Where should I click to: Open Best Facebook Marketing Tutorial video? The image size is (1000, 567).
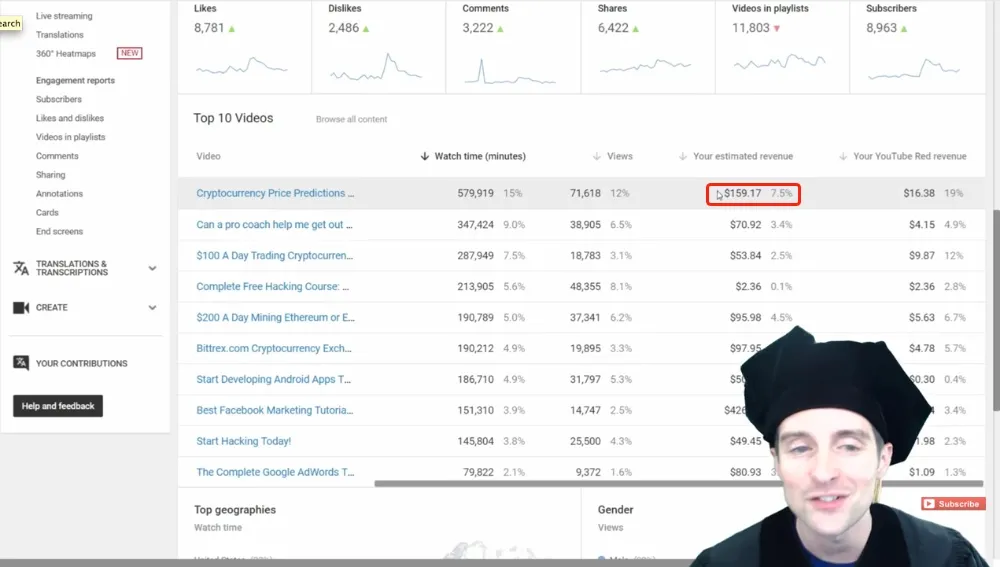point(274,410)
